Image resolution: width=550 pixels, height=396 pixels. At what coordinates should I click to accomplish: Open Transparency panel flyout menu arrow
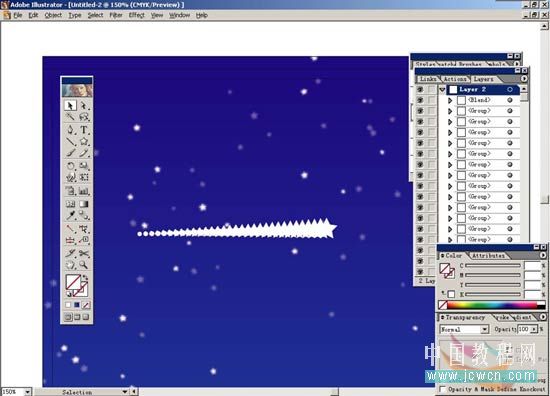(x=543, y=317)
